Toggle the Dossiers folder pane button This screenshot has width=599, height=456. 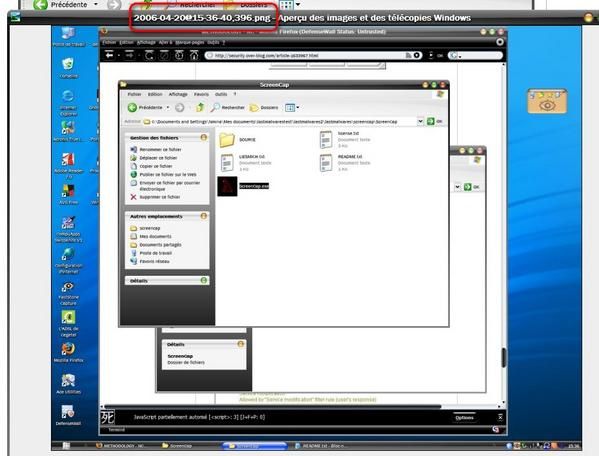(x=264, y=108)
